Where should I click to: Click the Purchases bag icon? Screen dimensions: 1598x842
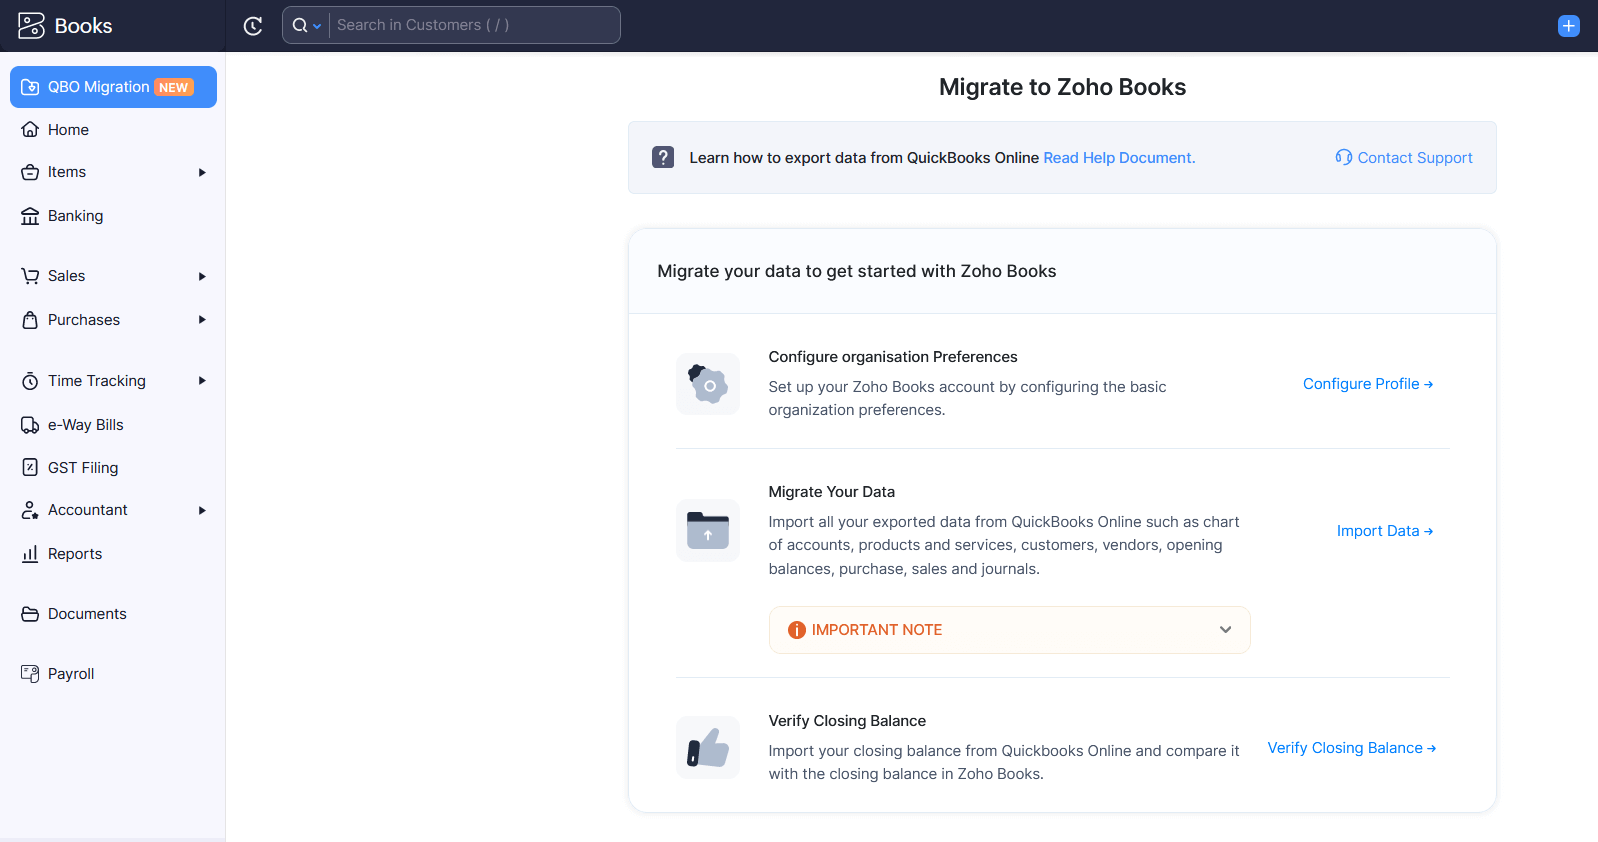30,320
